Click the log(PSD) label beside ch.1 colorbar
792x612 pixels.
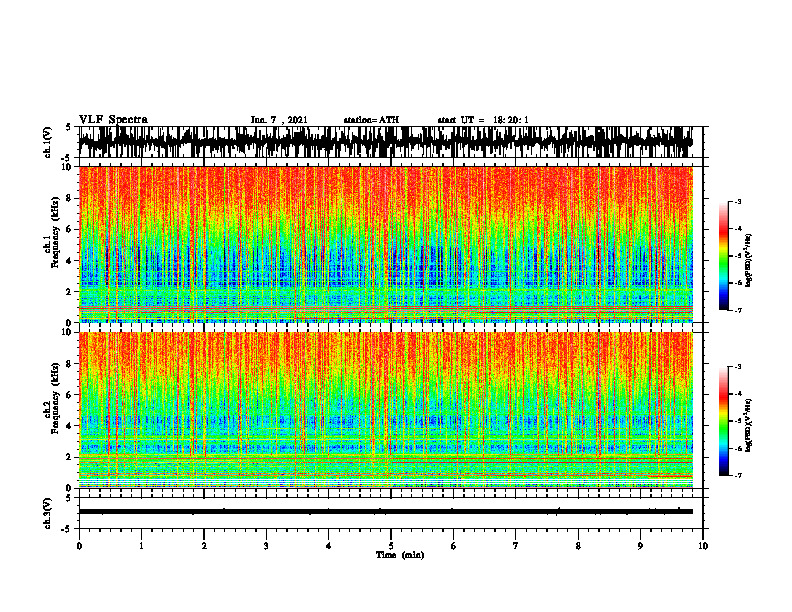[x=748, y=261]
